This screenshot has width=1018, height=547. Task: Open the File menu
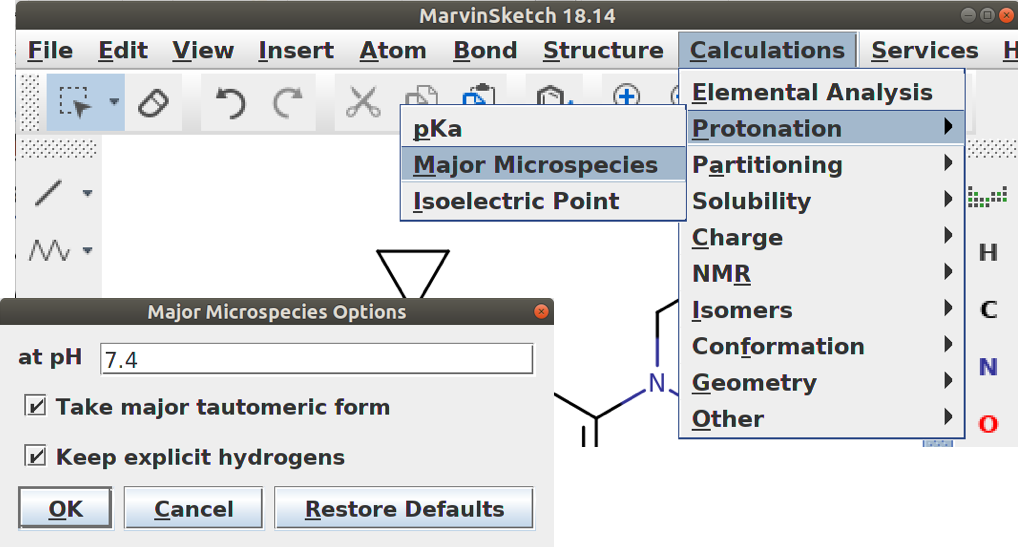(x=50, y=50)
